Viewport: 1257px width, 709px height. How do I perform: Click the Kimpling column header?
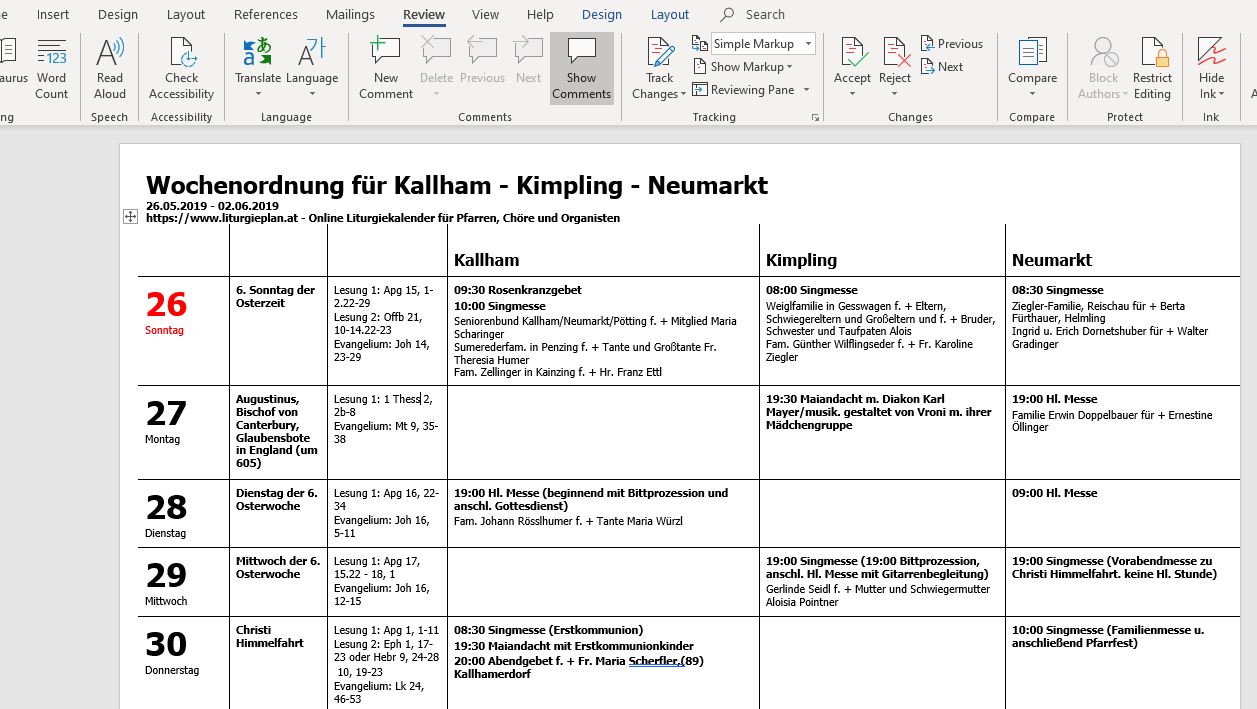click(x=801, y=260)
